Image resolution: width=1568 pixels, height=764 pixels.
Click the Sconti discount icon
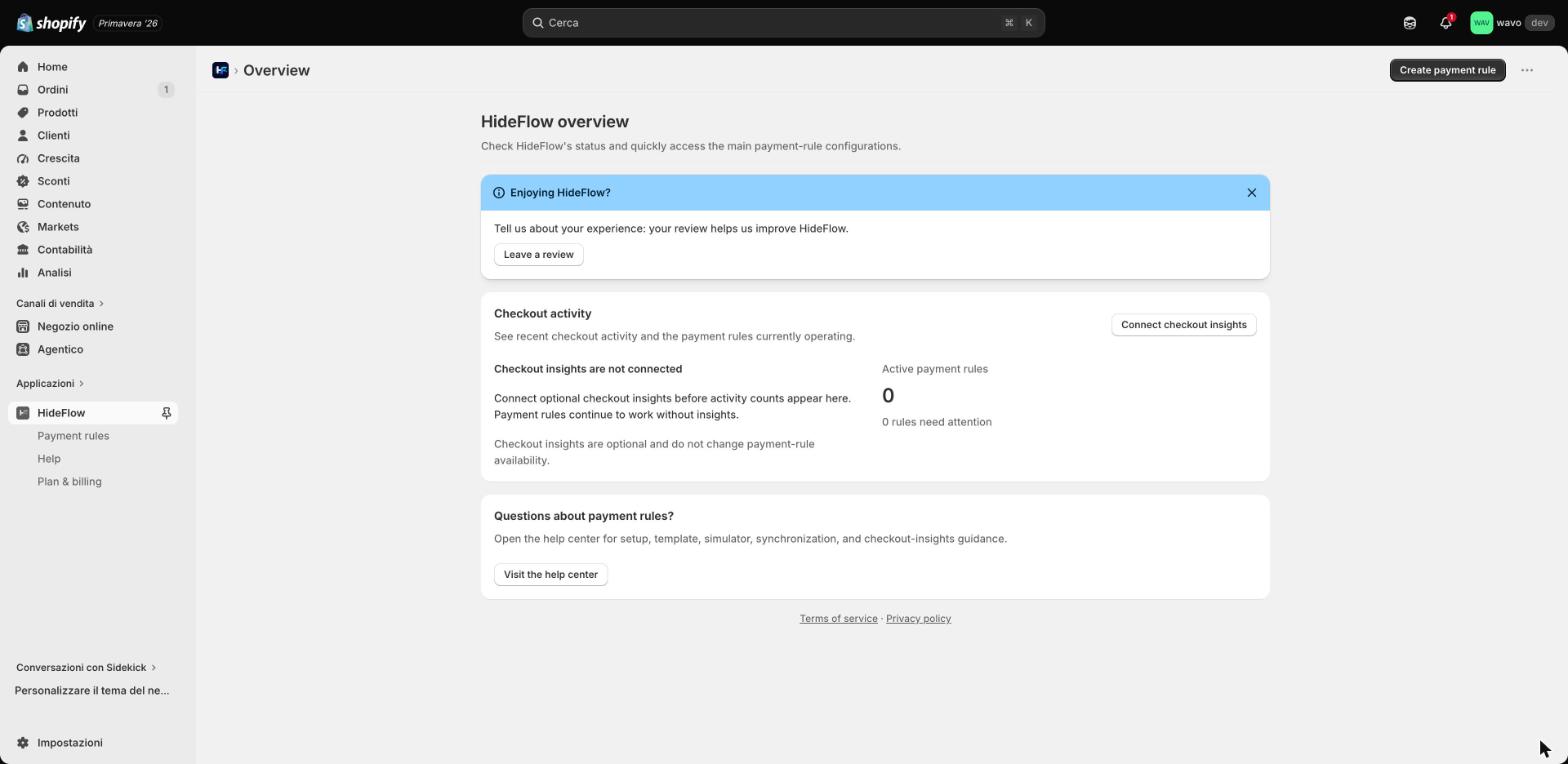click(x=23, y=182)
